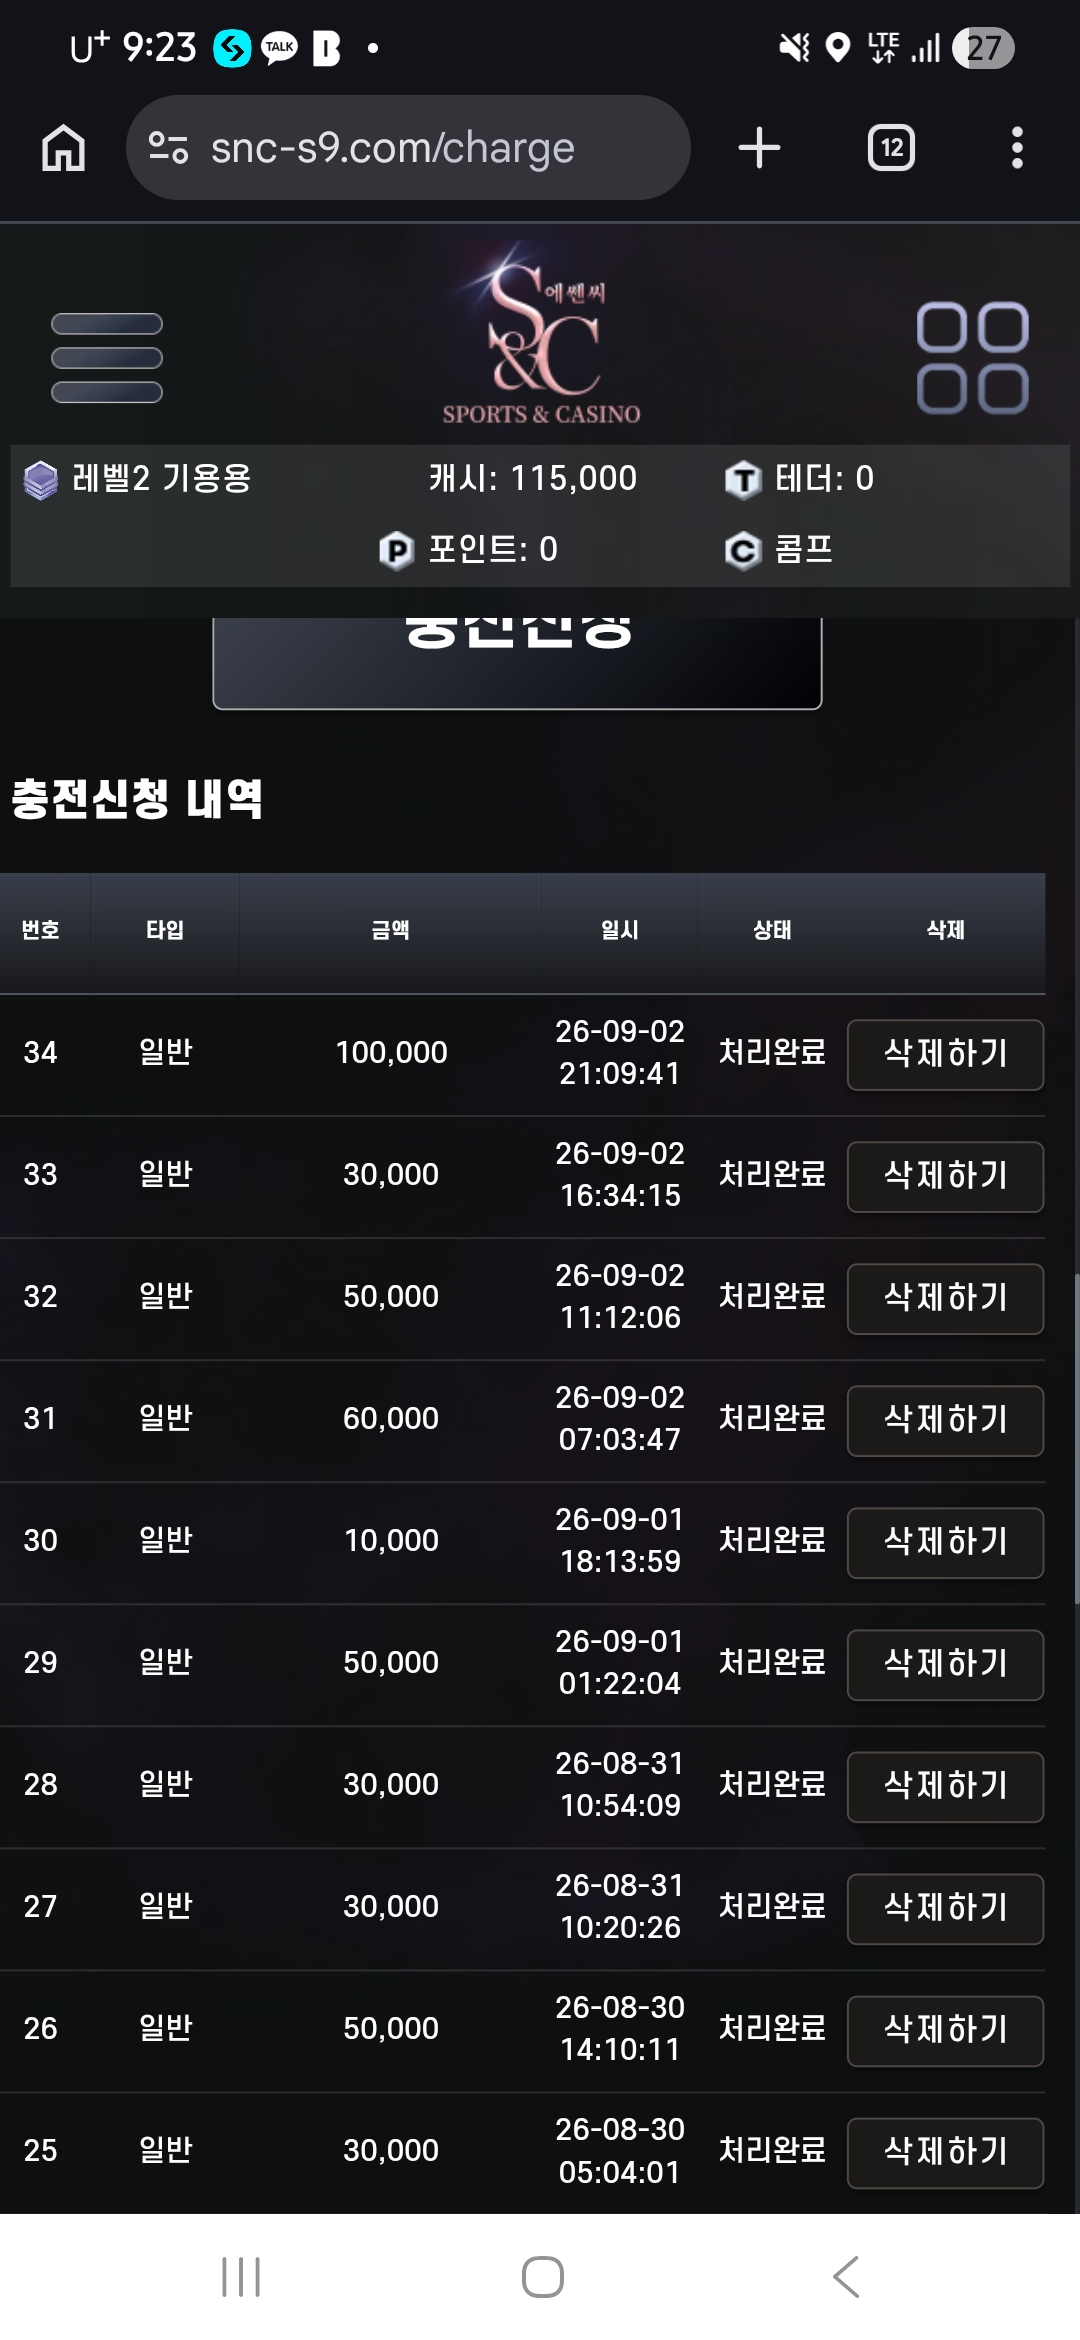Image resolution: width=1080 pixels, height=2340 pixels.
Task: Tap the comp C coin icon
Action: point(743,550)
